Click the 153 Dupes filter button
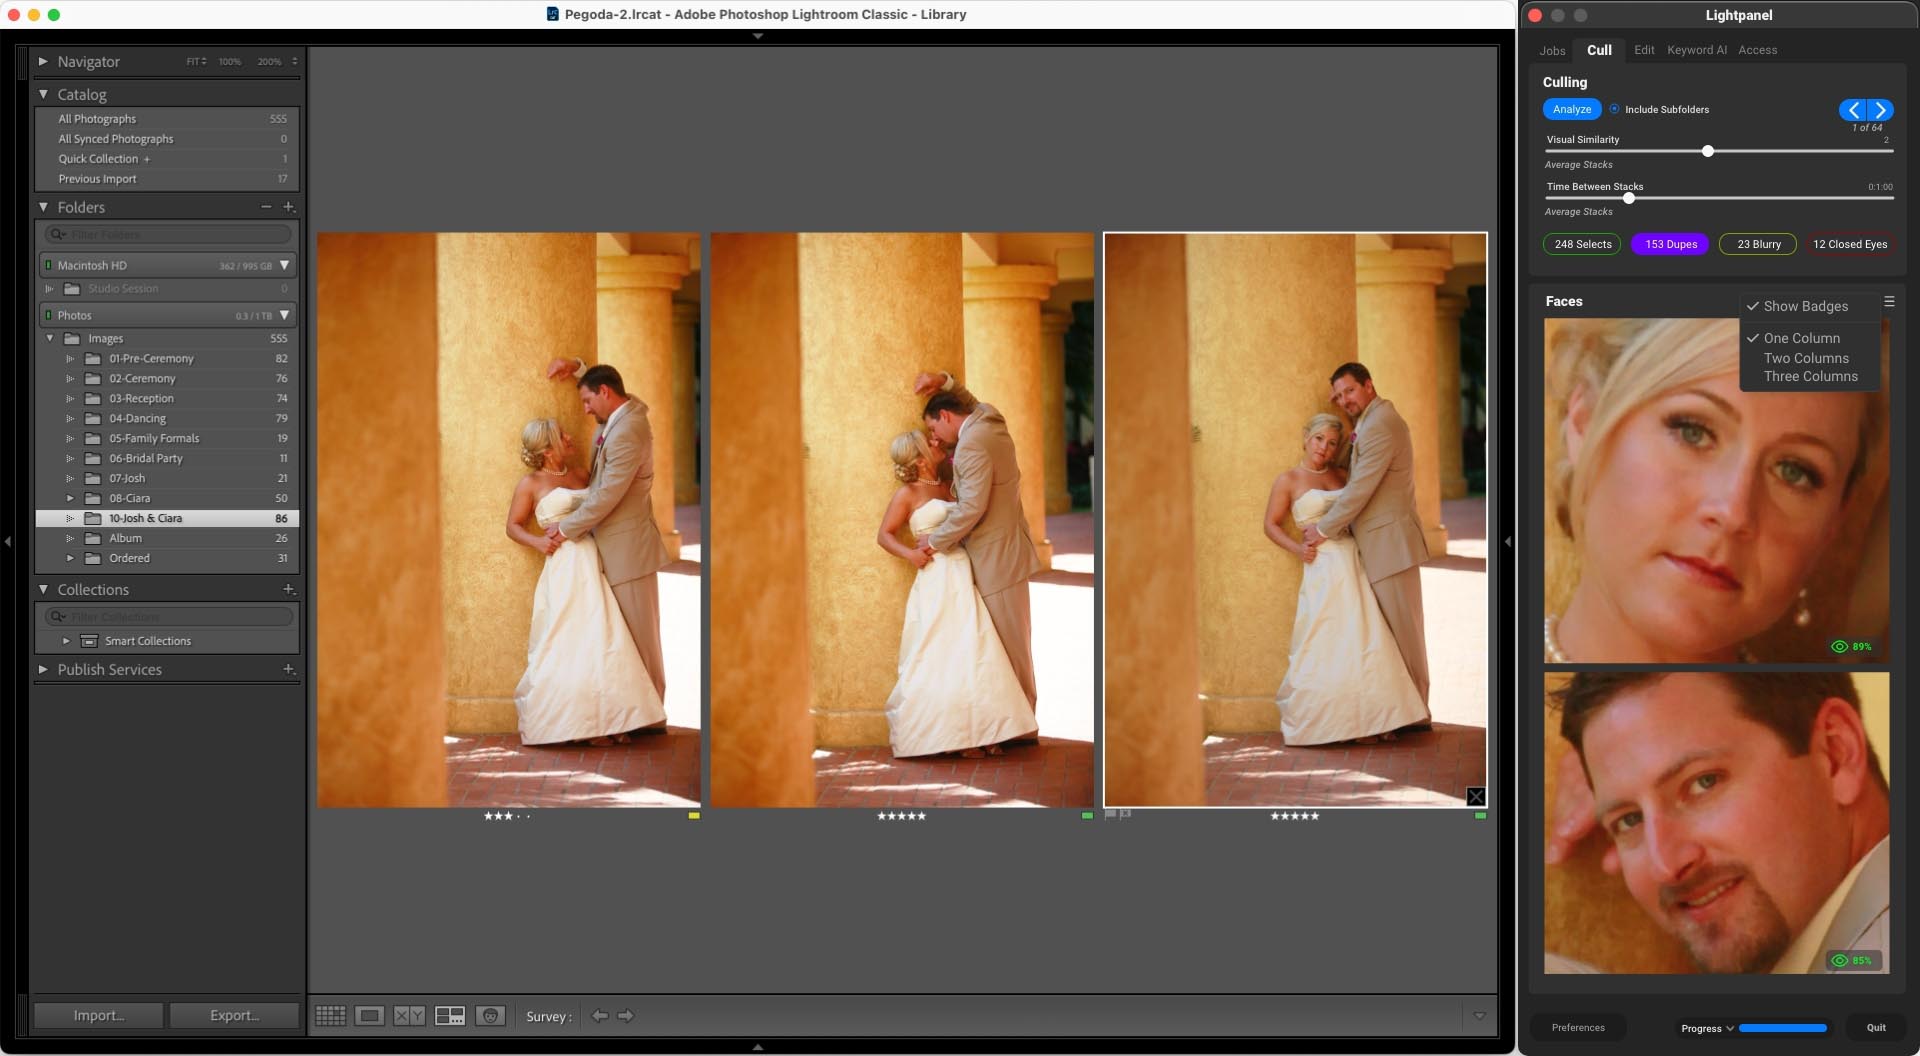The height and width of the screenshot is (1056, 1920). (1671, 244)
